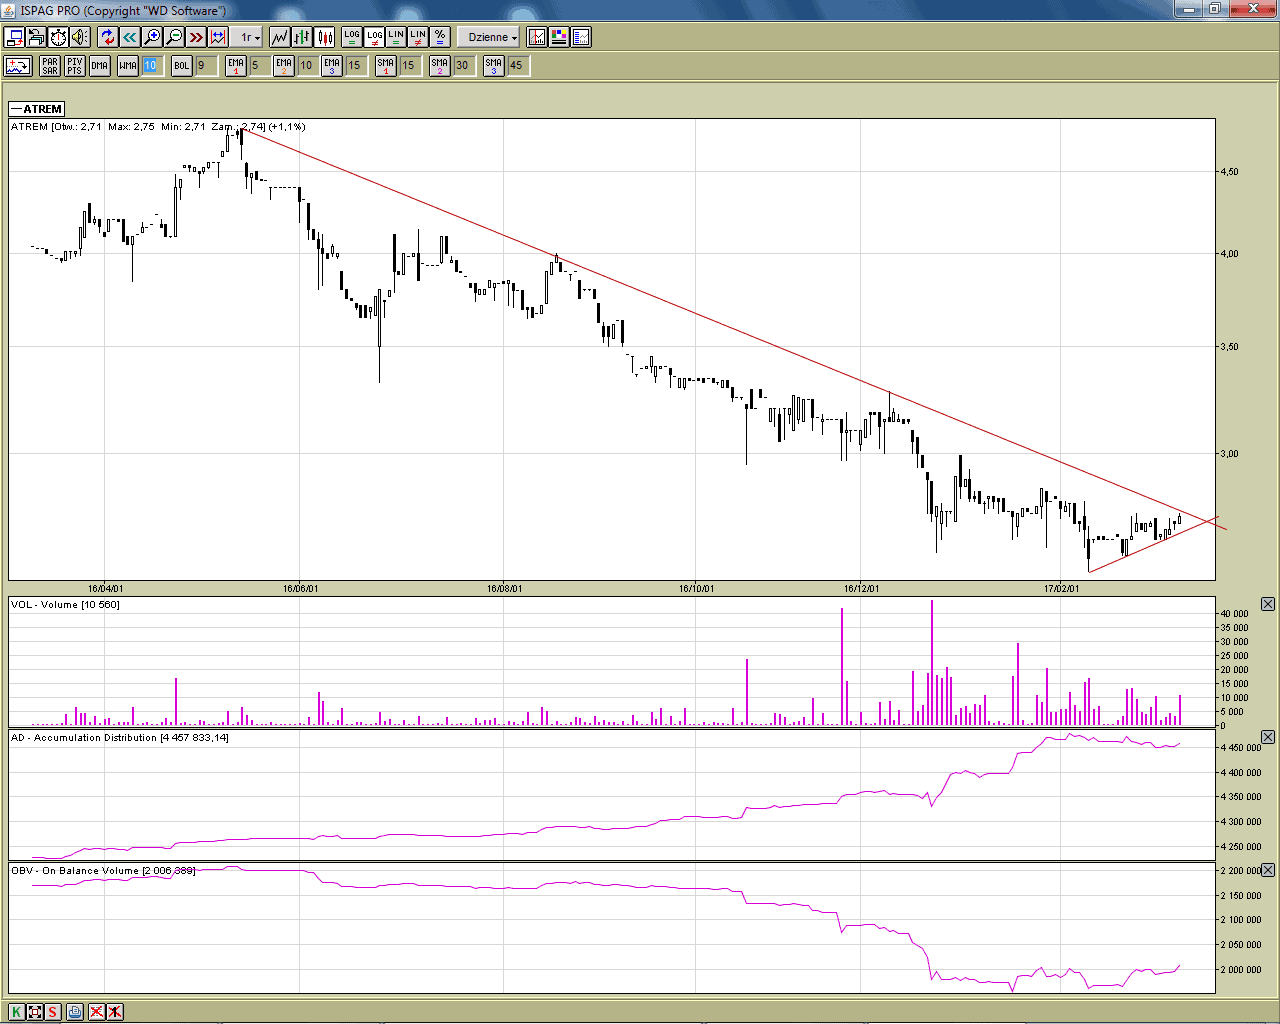The width and height of the screenshot is (1280, 1024).
Task: Click the zoom in magnifier icon
Action: tap(152, 37)
